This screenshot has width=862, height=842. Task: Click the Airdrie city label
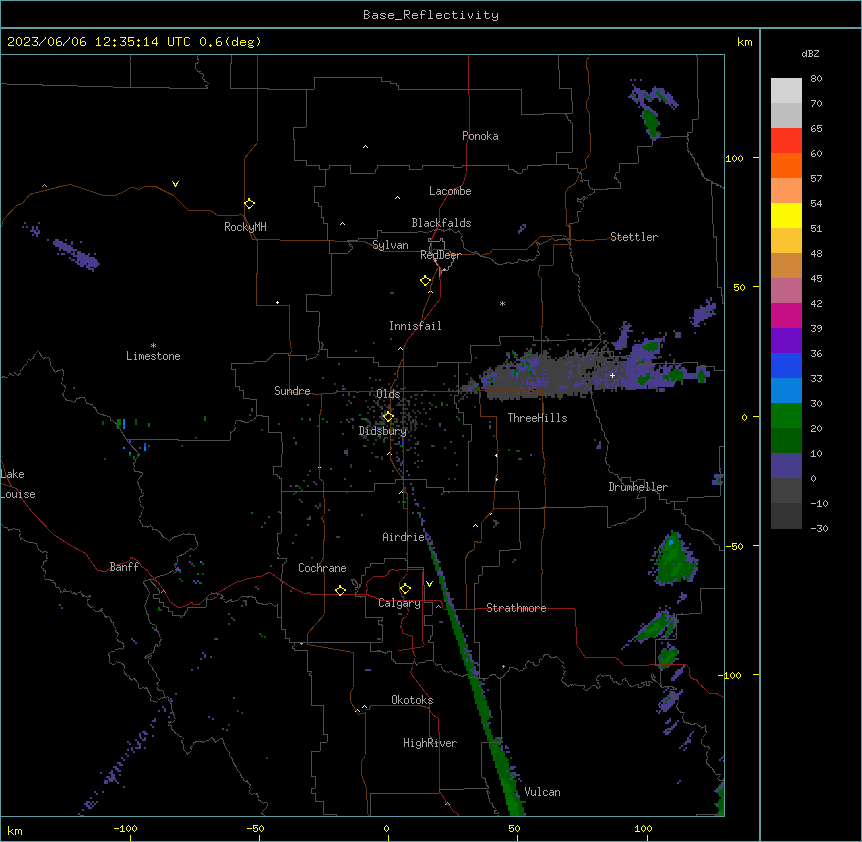pos(403,537)
